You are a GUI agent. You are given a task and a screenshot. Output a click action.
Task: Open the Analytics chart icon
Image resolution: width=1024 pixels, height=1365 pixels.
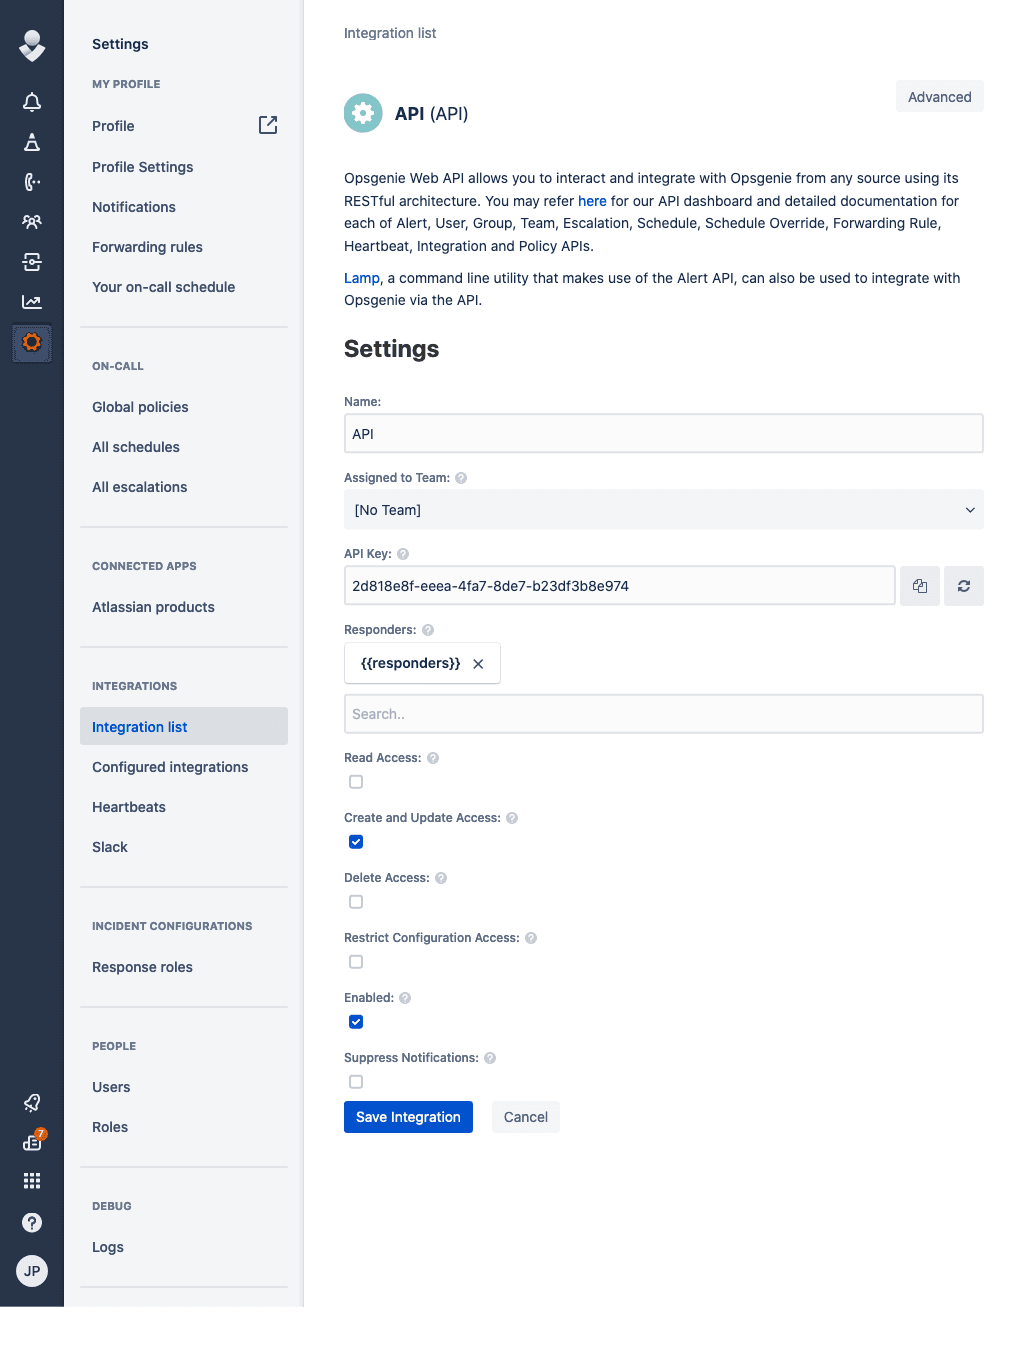coord(31,301)
